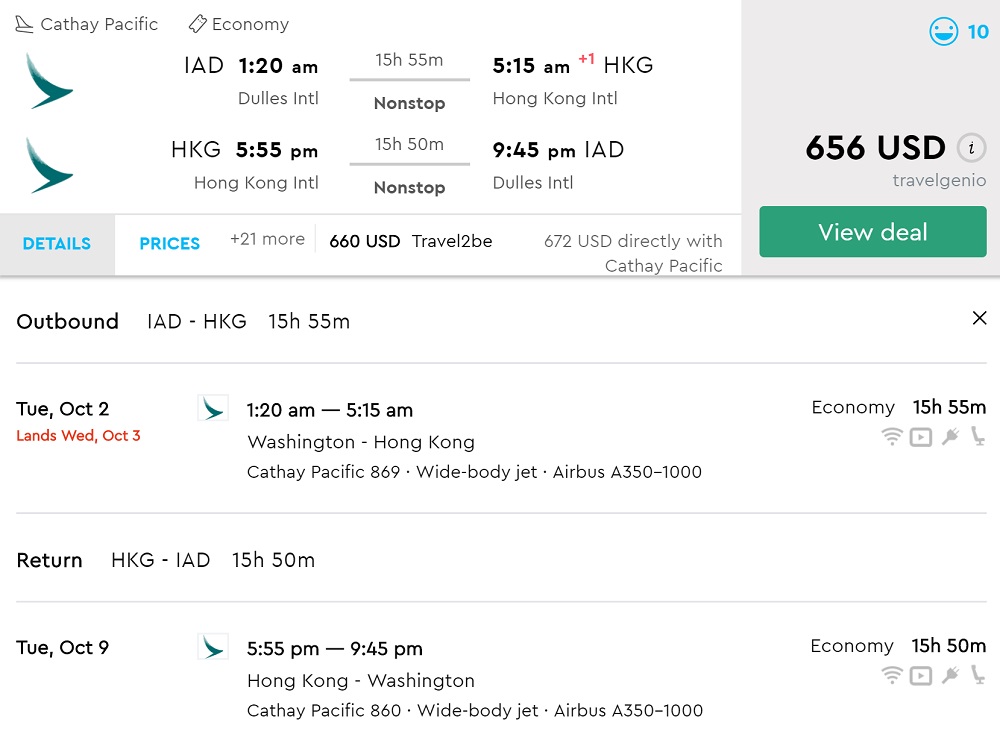Switch to the DETAILS tab
Image resolution: width=1000 pixels, height=746 pixels.
click(x=57, y=243)
